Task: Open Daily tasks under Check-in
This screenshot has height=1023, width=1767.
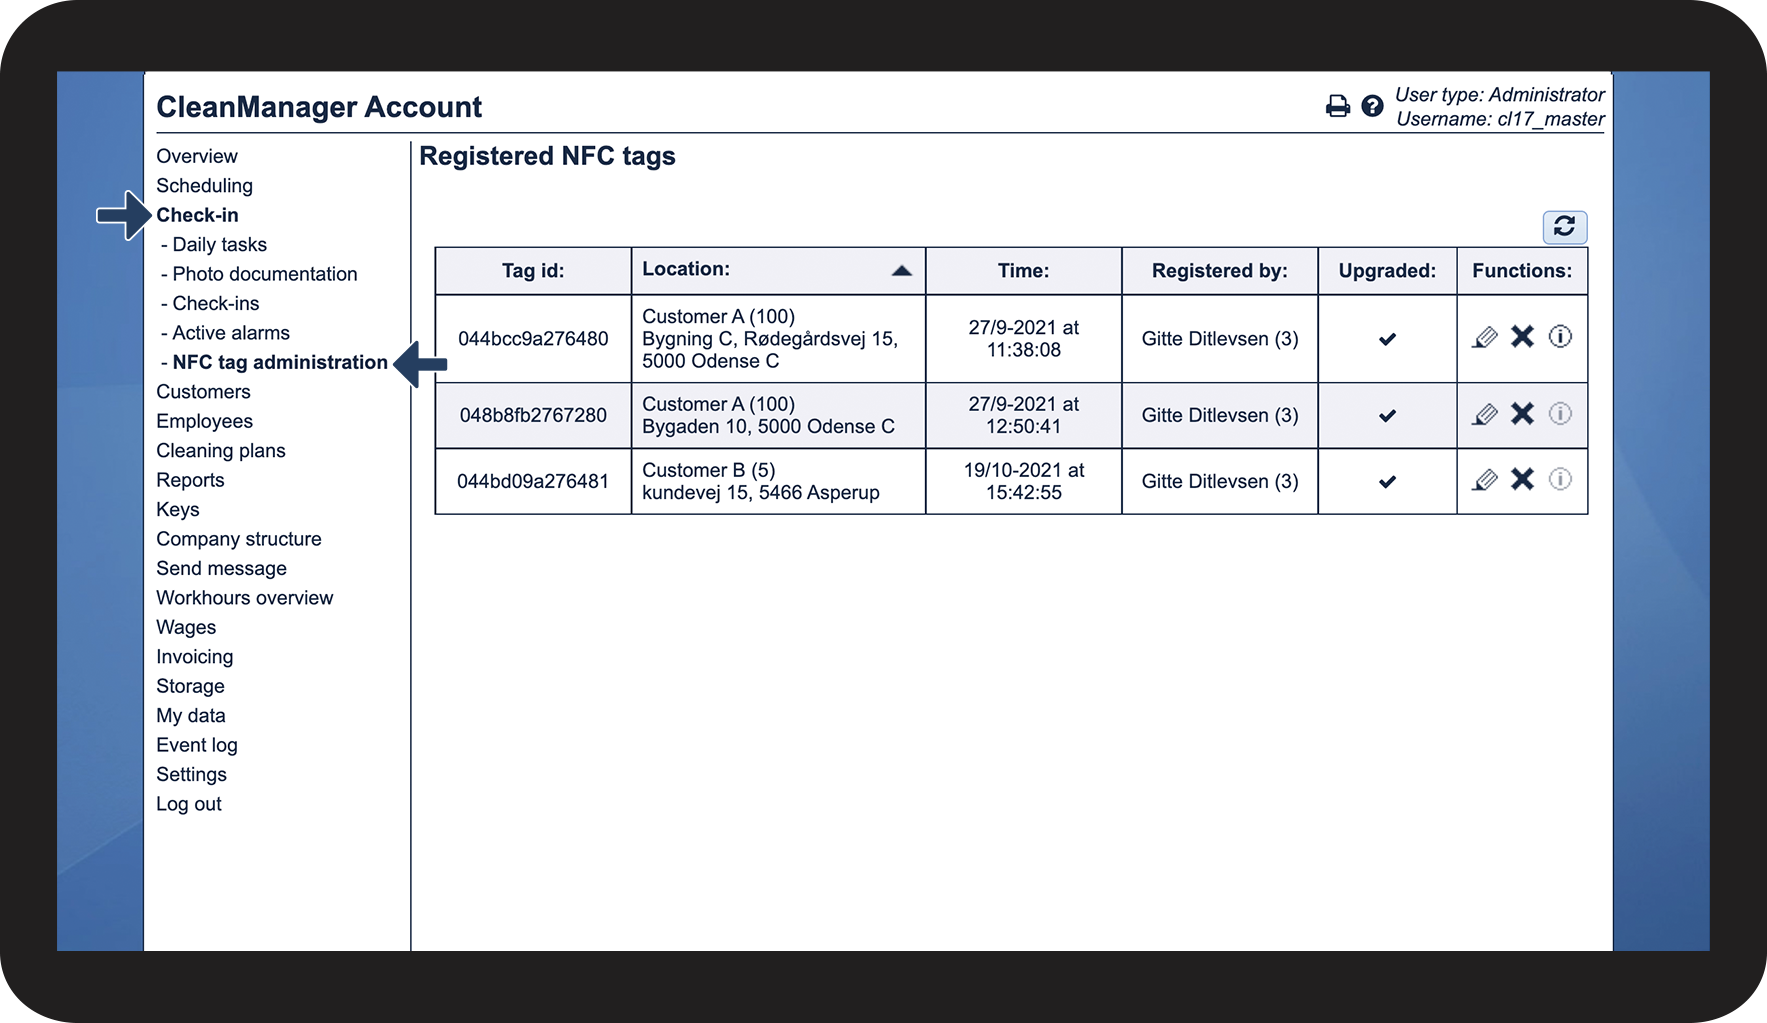Action: pyautogui.click(x=219, y=245)
